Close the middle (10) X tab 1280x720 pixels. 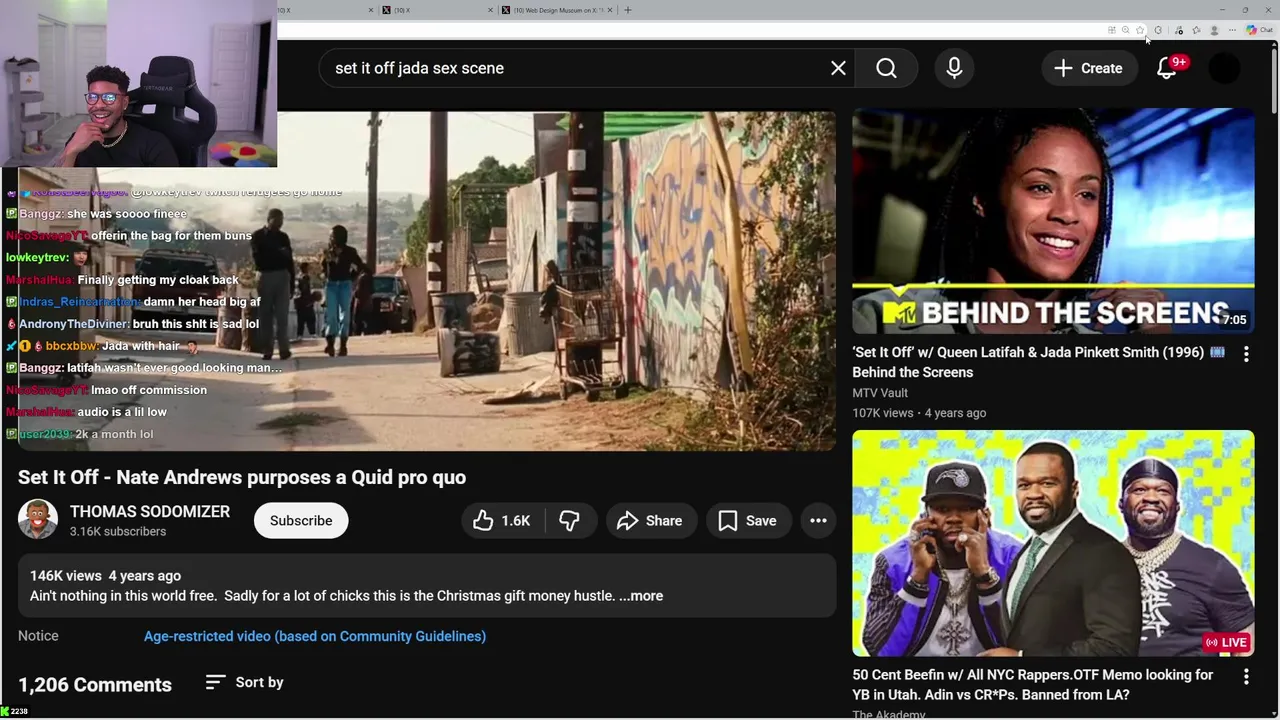click(x=490, y=10)
